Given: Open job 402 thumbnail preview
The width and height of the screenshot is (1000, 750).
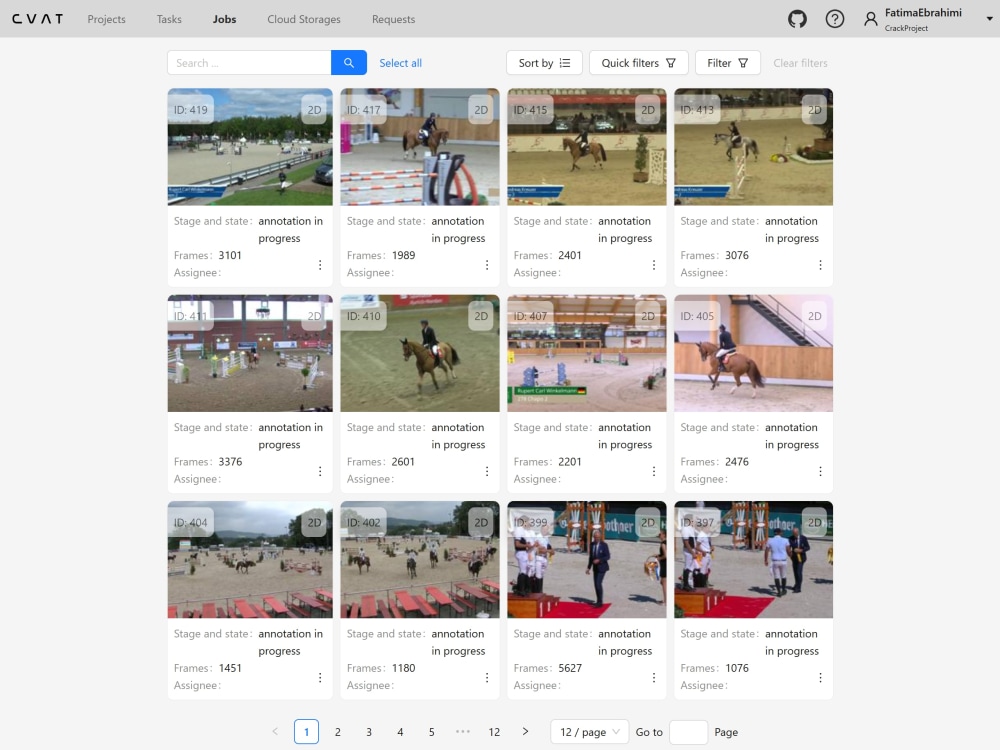Looking at the screenshot, I should click(420, 559).
